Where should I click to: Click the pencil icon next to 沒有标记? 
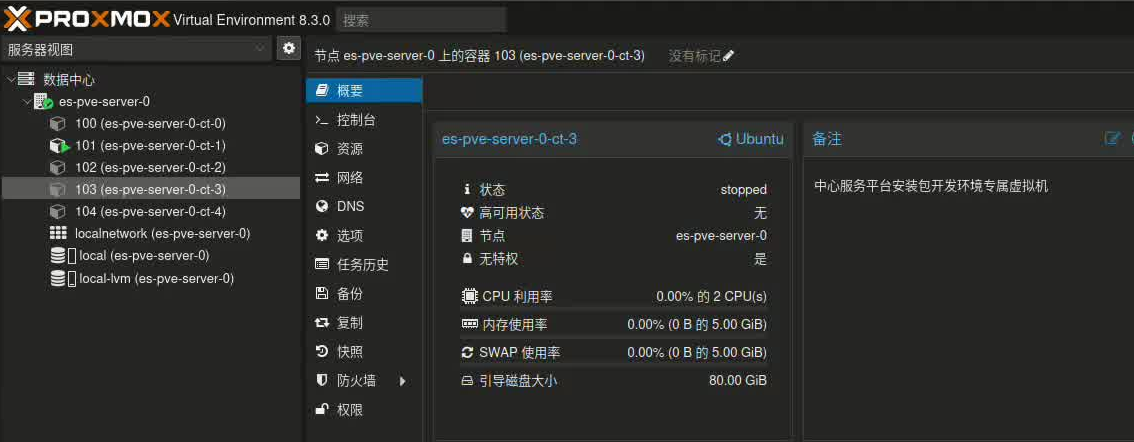728,56
